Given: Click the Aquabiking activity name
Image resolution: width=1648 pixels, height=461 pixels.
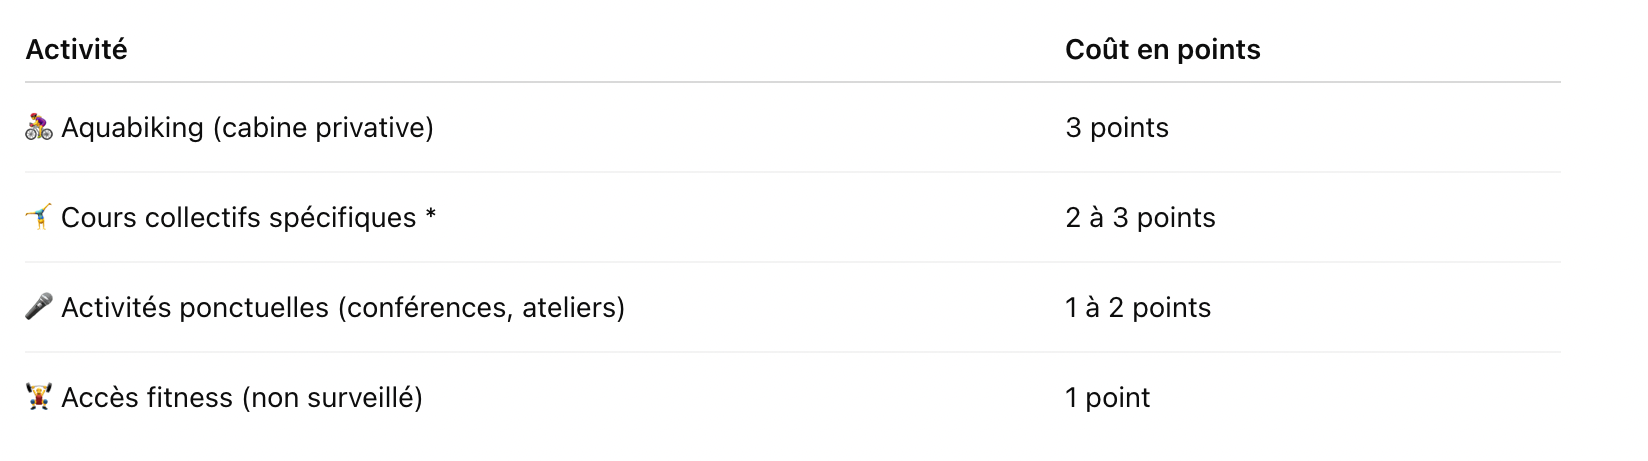Looking at the screenshot, I should point(132,128).
